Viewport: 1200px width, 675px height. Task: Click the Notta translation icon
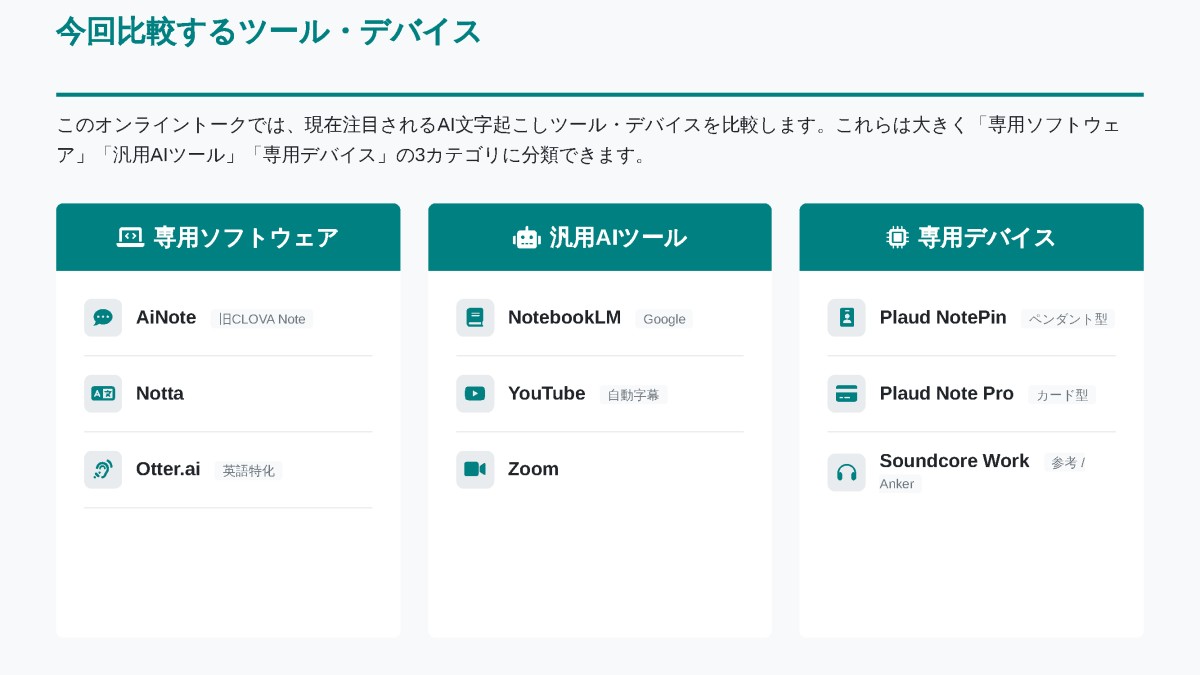click(x=103, y=394)
